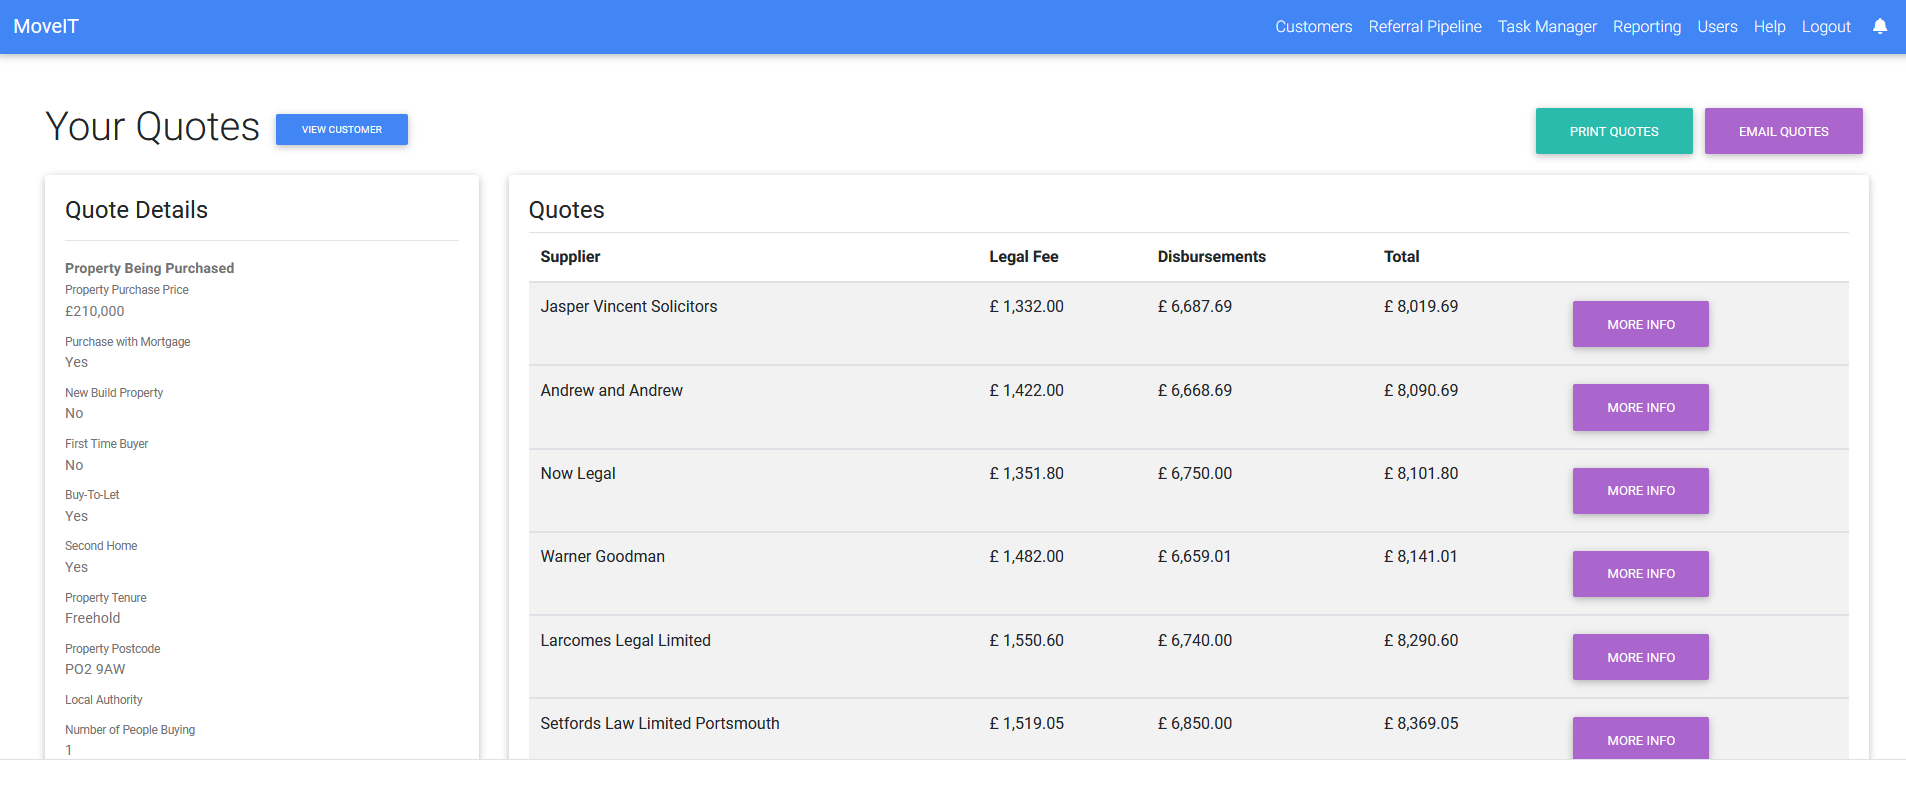Screen dimensions: 1906x794
Task: Click the total £ 8,141.01
Action: [x=1420, y=557]
